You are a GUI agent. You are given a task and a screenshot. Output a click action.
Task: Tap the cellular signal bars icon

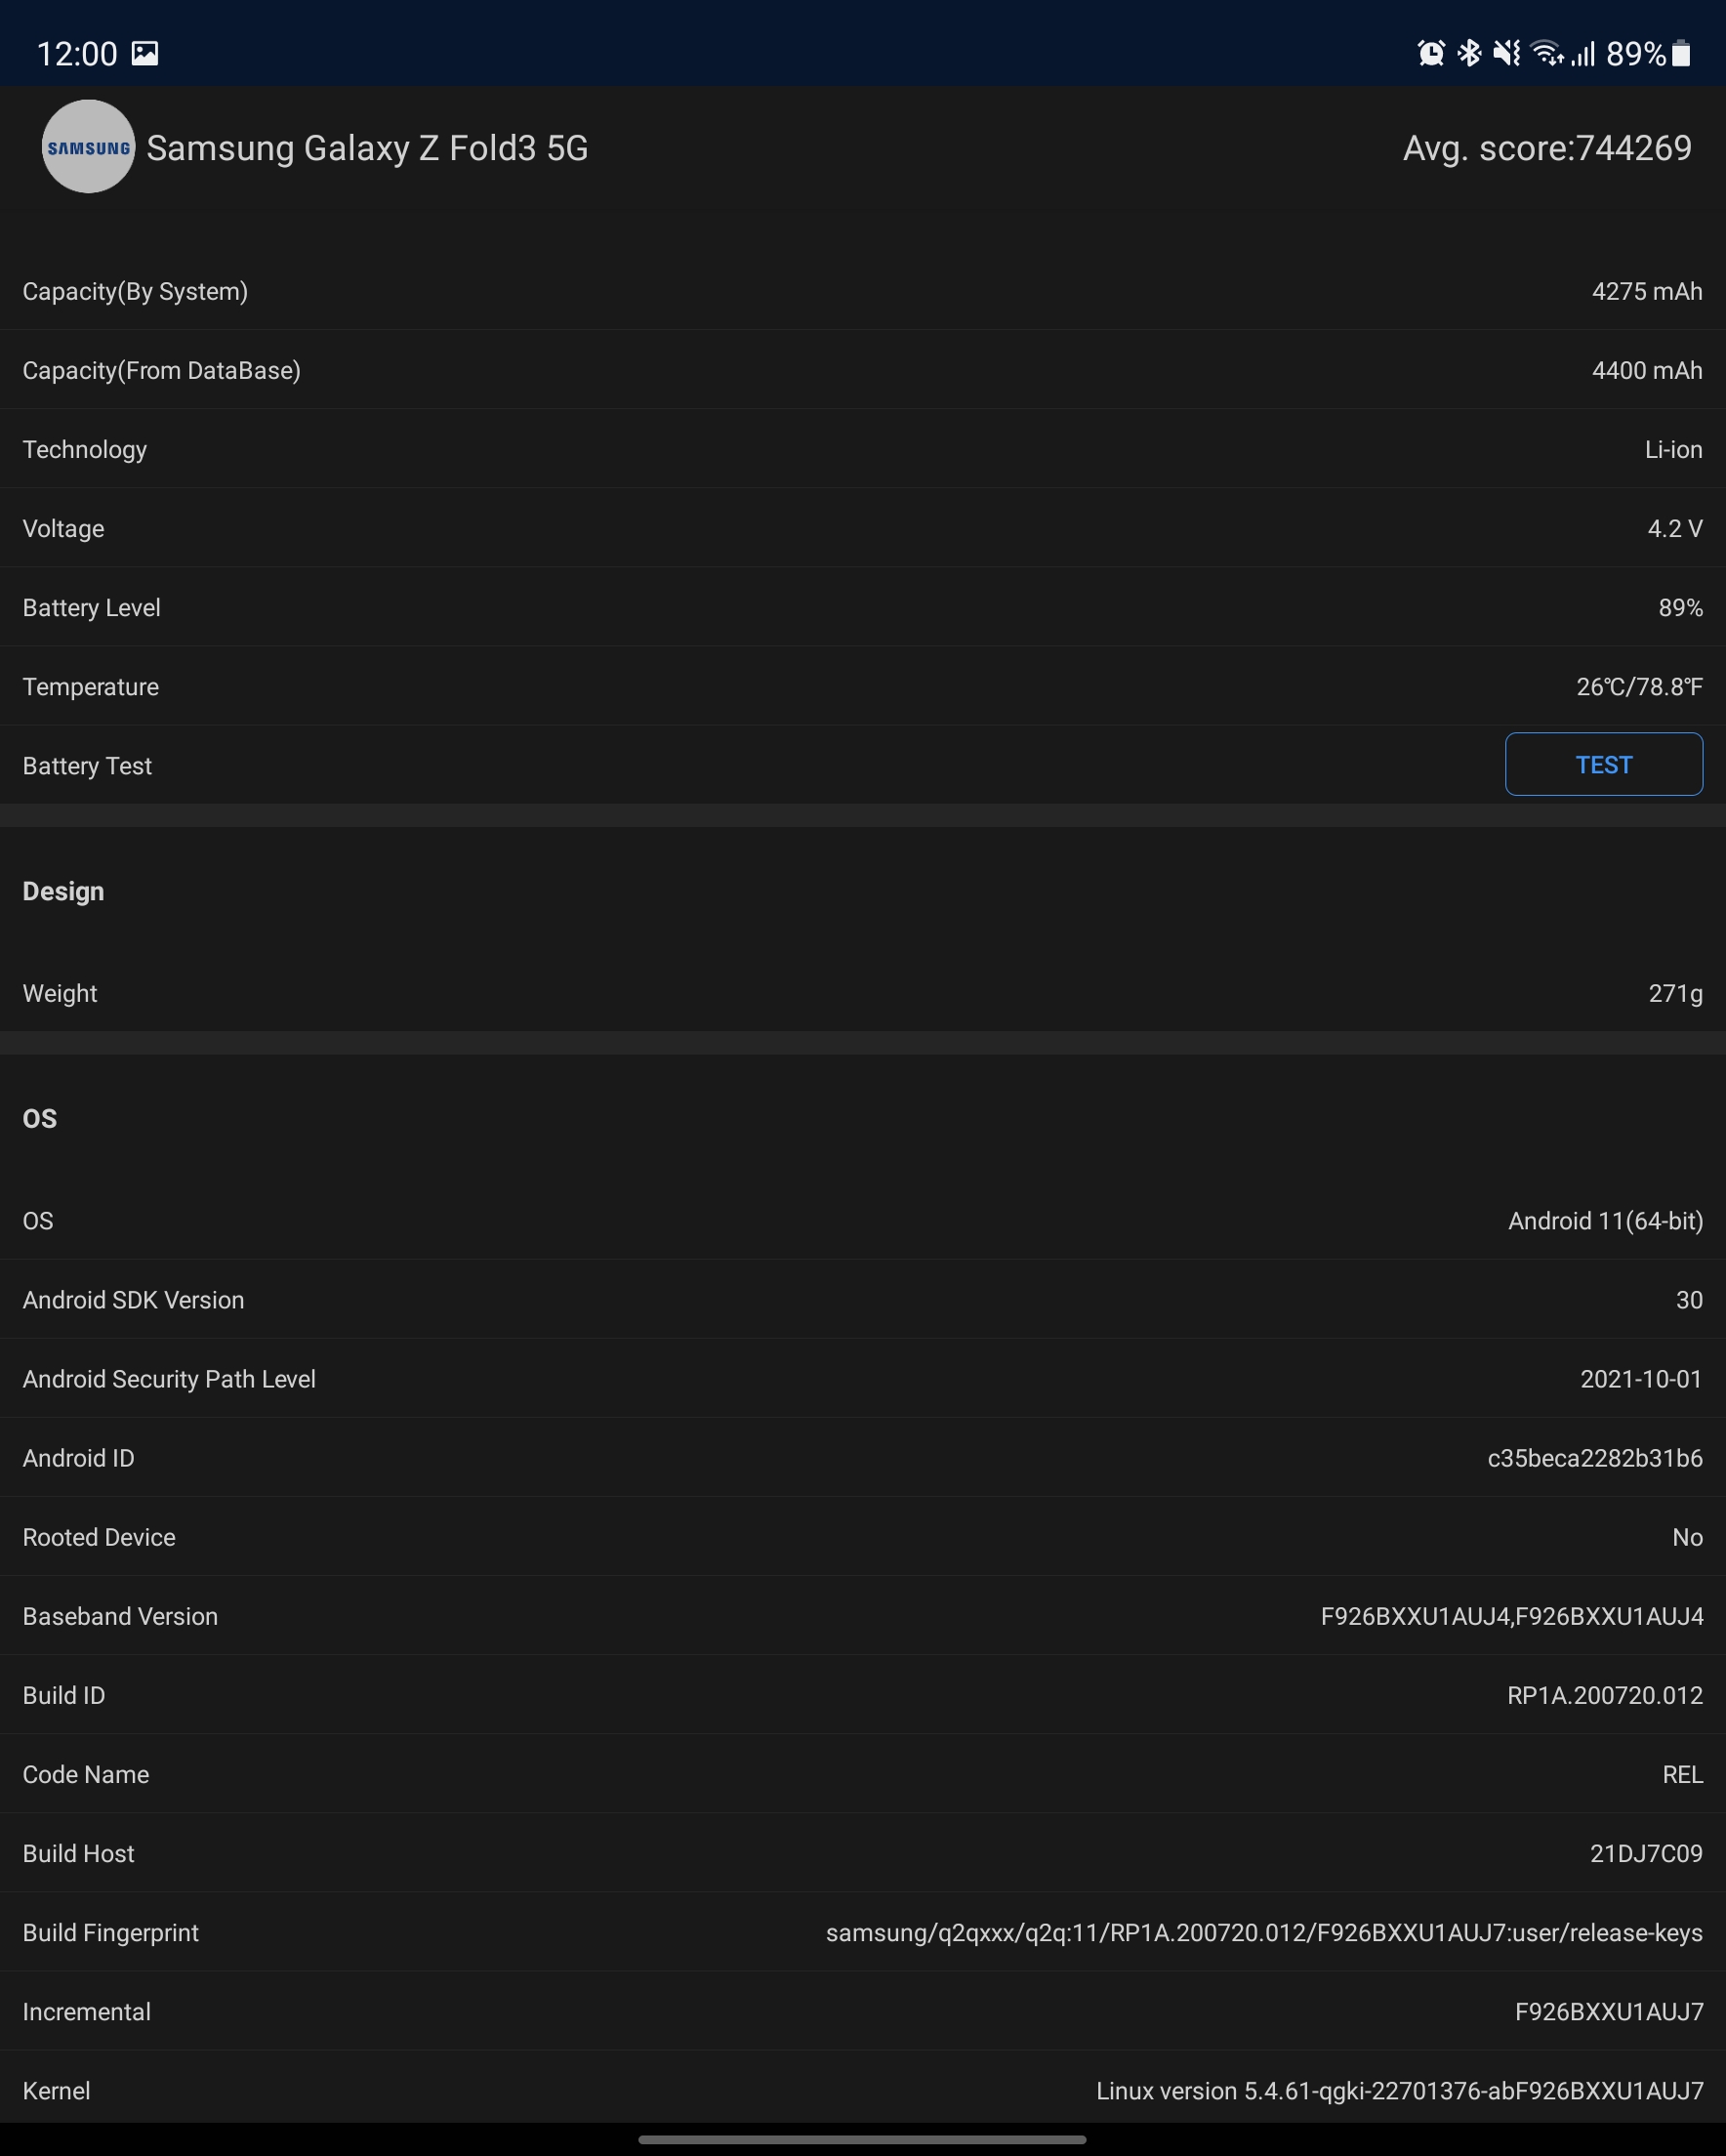point(1583,53)
